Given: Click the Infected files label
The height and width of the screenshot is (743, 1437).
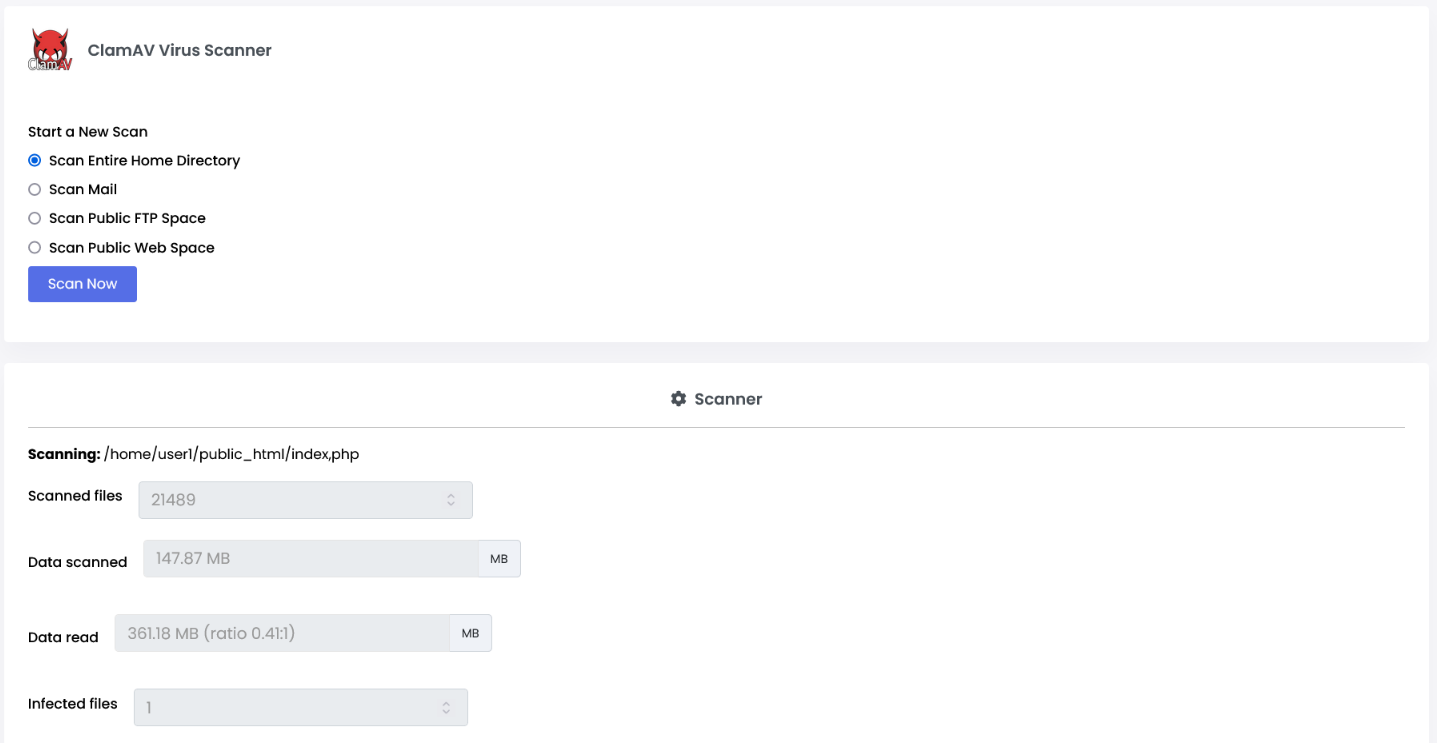Looking at the screenshot, I should 73,704.
